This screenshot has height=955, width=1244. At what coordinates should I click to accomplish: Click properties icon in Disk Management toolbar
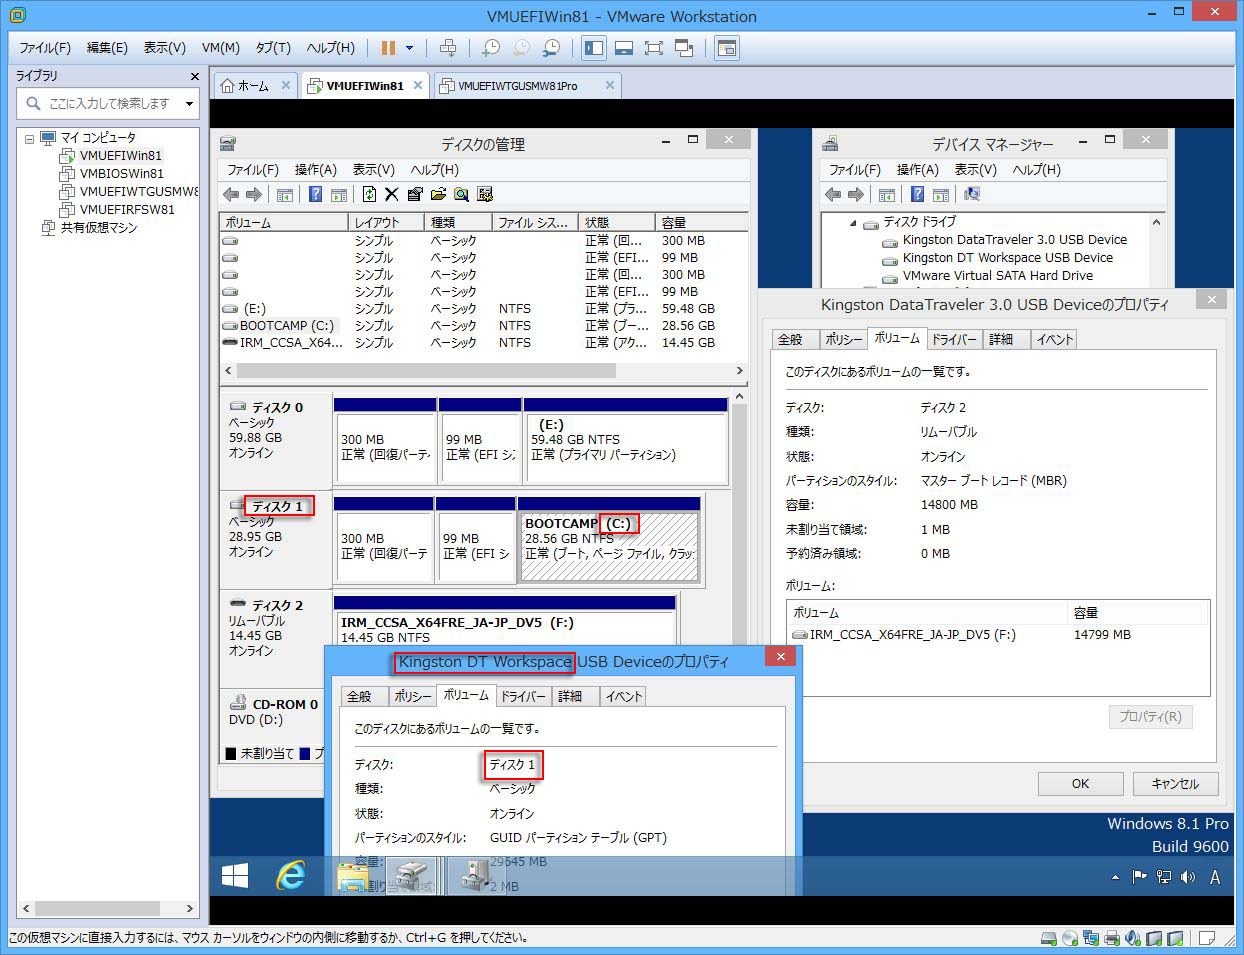click(415, 195)
